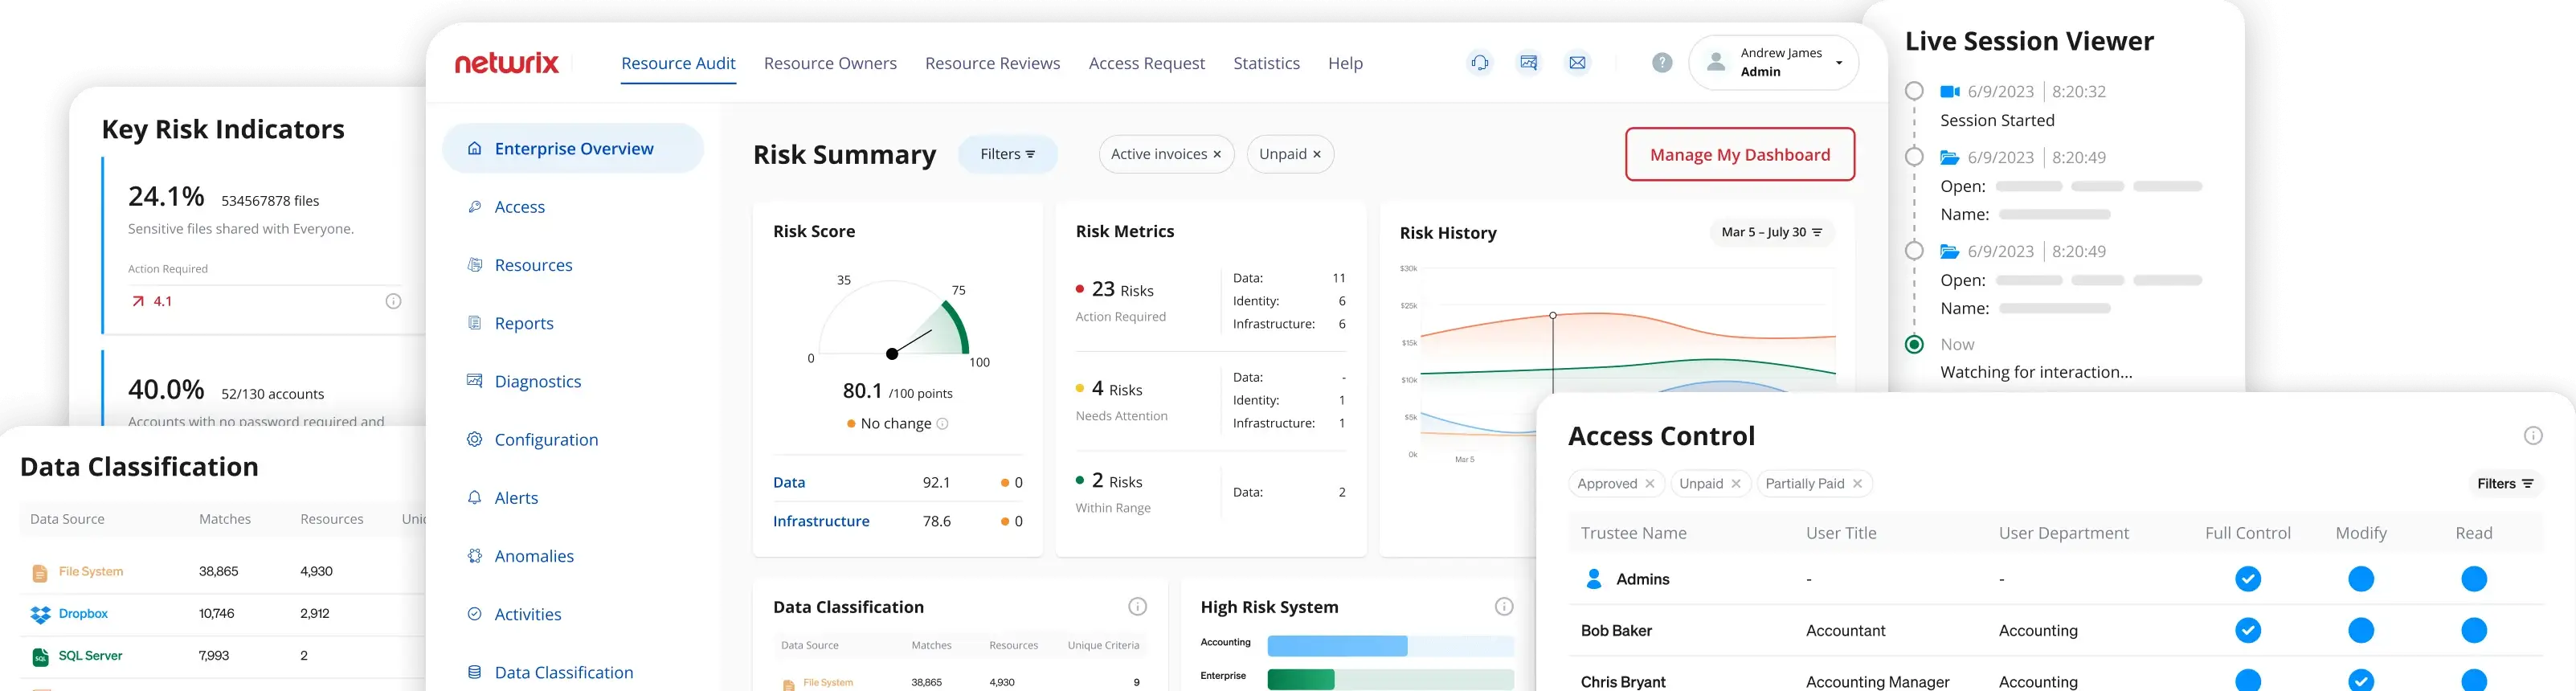Toggle Modify permission for Chris Bryant
The width and height of the screenshot is (2576, 691).
click(x=2361, y=681)
